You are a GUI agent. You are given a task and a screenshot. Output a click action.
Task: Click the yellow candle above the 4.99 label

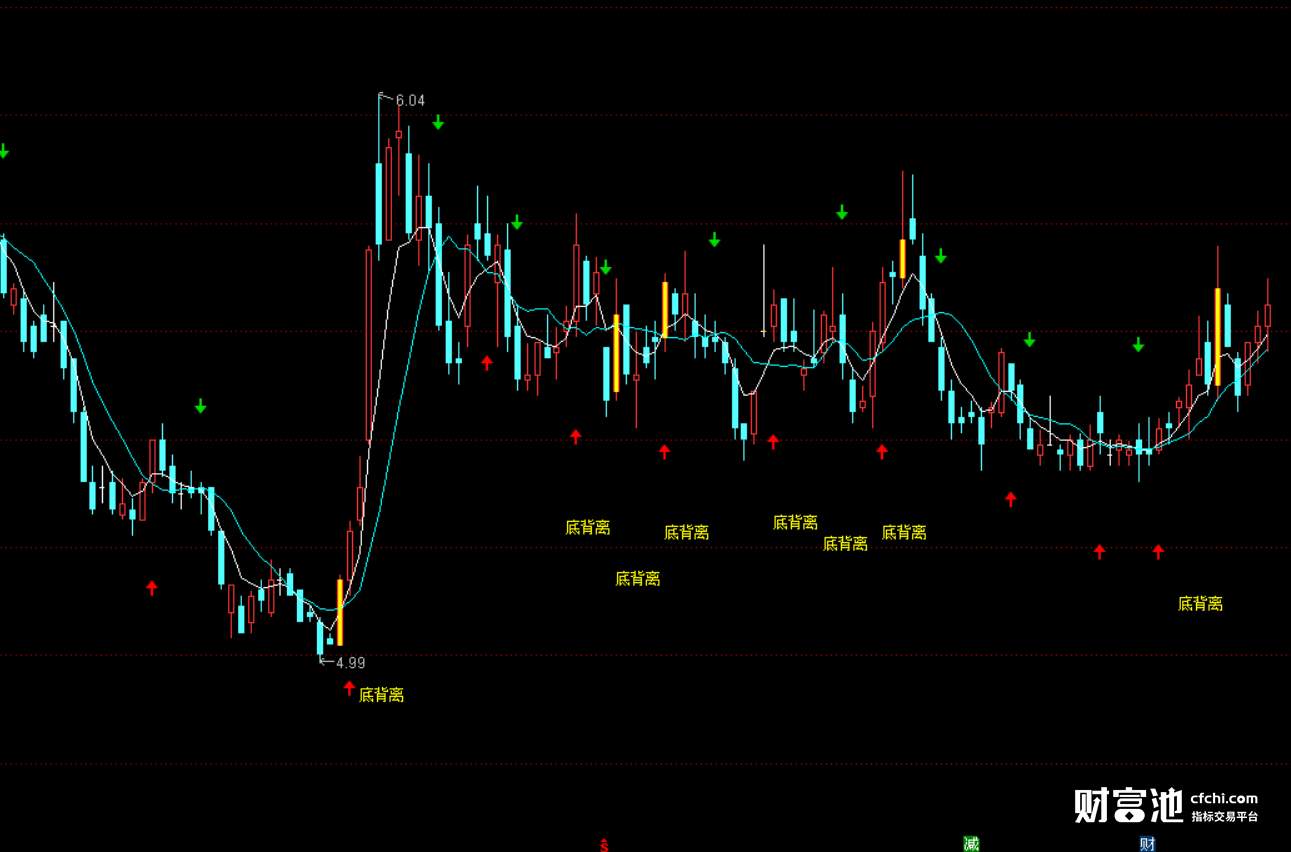click(x=340, y=612)
